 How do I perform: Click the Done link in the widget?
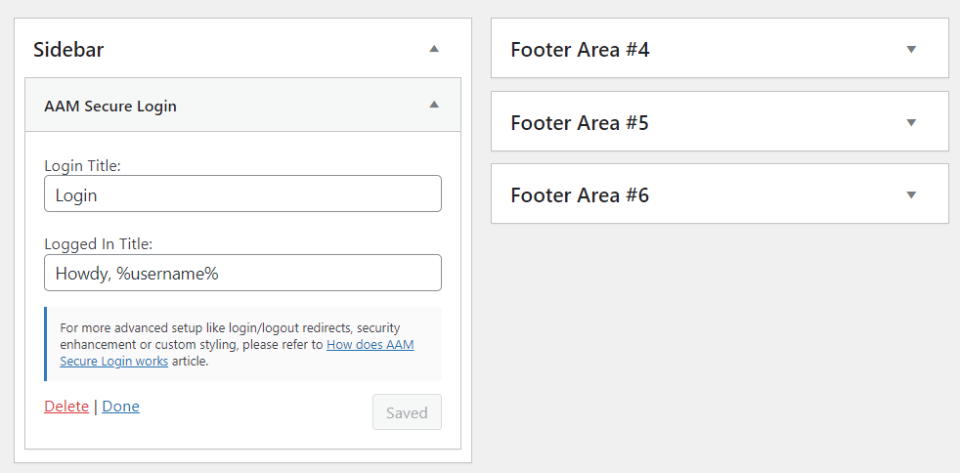pyautogui.click(x=121, y=406)
